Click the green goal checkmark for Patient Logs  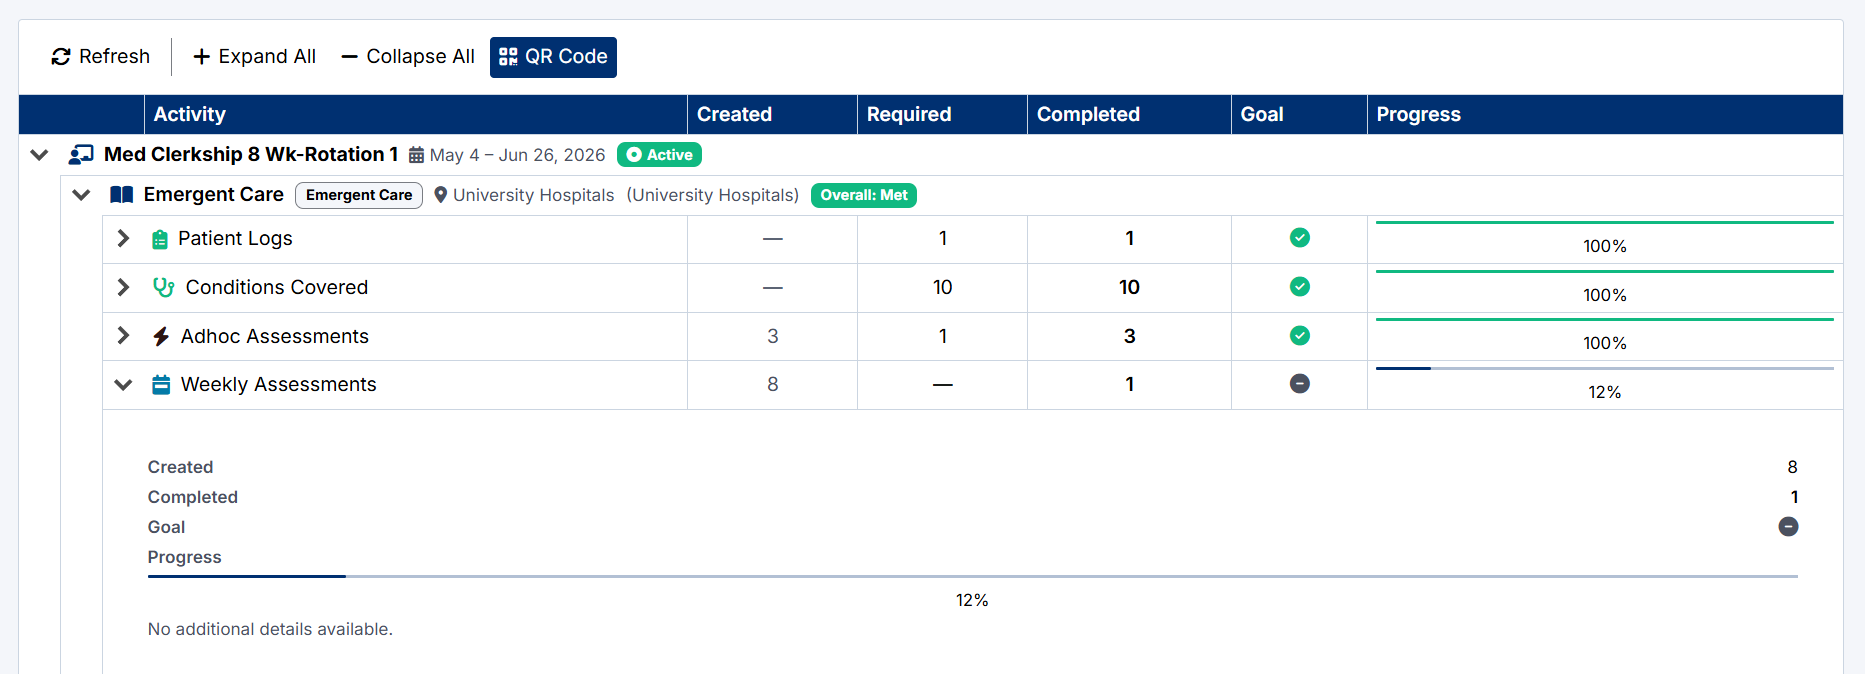click(1299, 238)
